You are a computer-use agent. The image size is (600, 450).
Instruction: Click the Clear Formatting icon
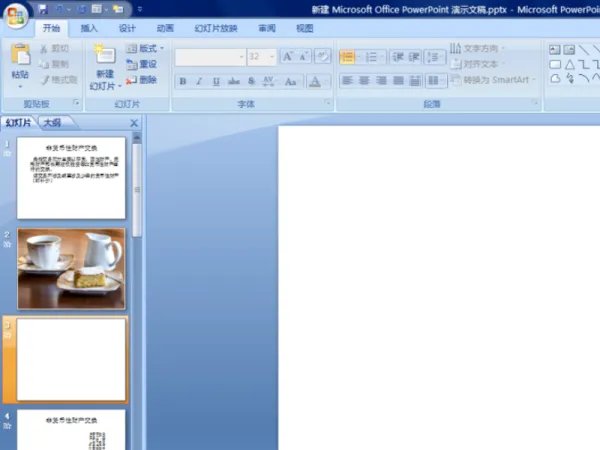[x=324, y=57]
